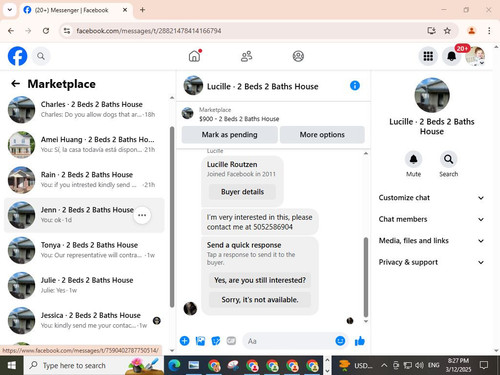500x375 pixels.
Task: Show hidden system tray icons chevron
Action: pyautogui.click(x=384, y=365)
